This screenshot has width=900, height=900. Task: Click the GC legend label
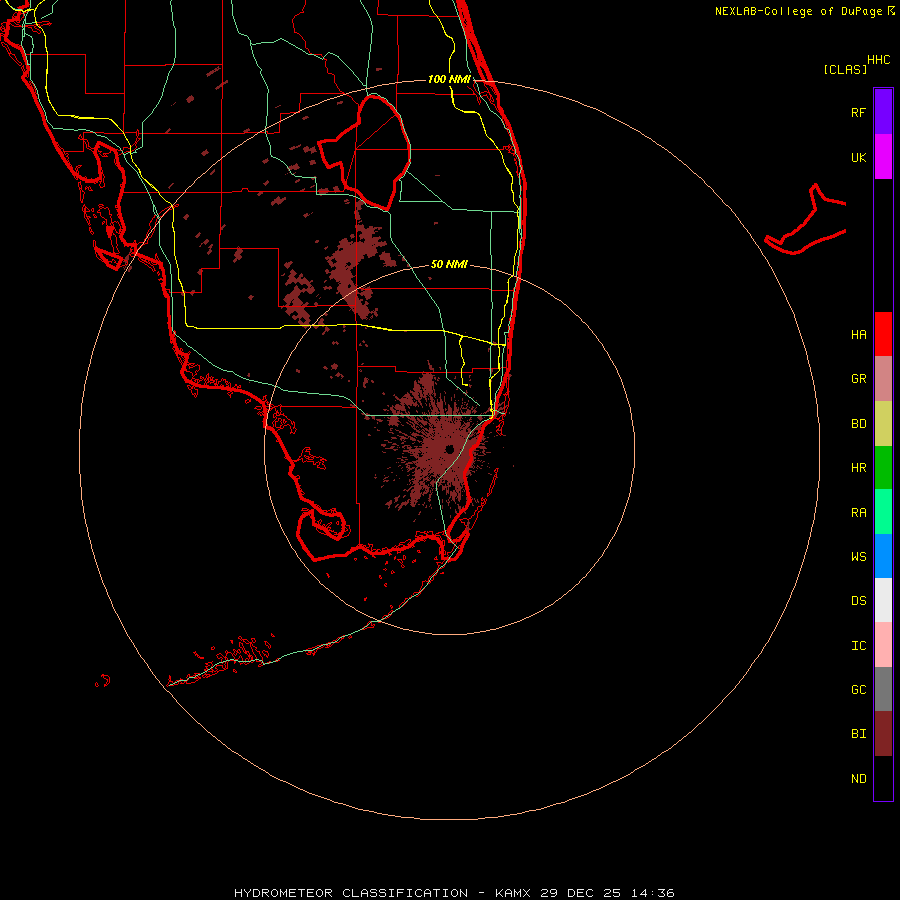click(858, 690)
